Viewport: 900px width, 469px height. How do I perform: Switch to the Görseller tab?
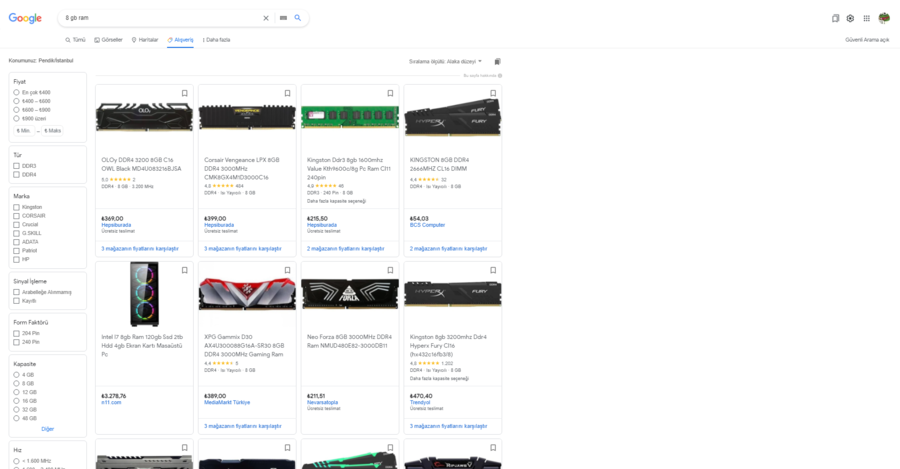(x=108, y=40)
